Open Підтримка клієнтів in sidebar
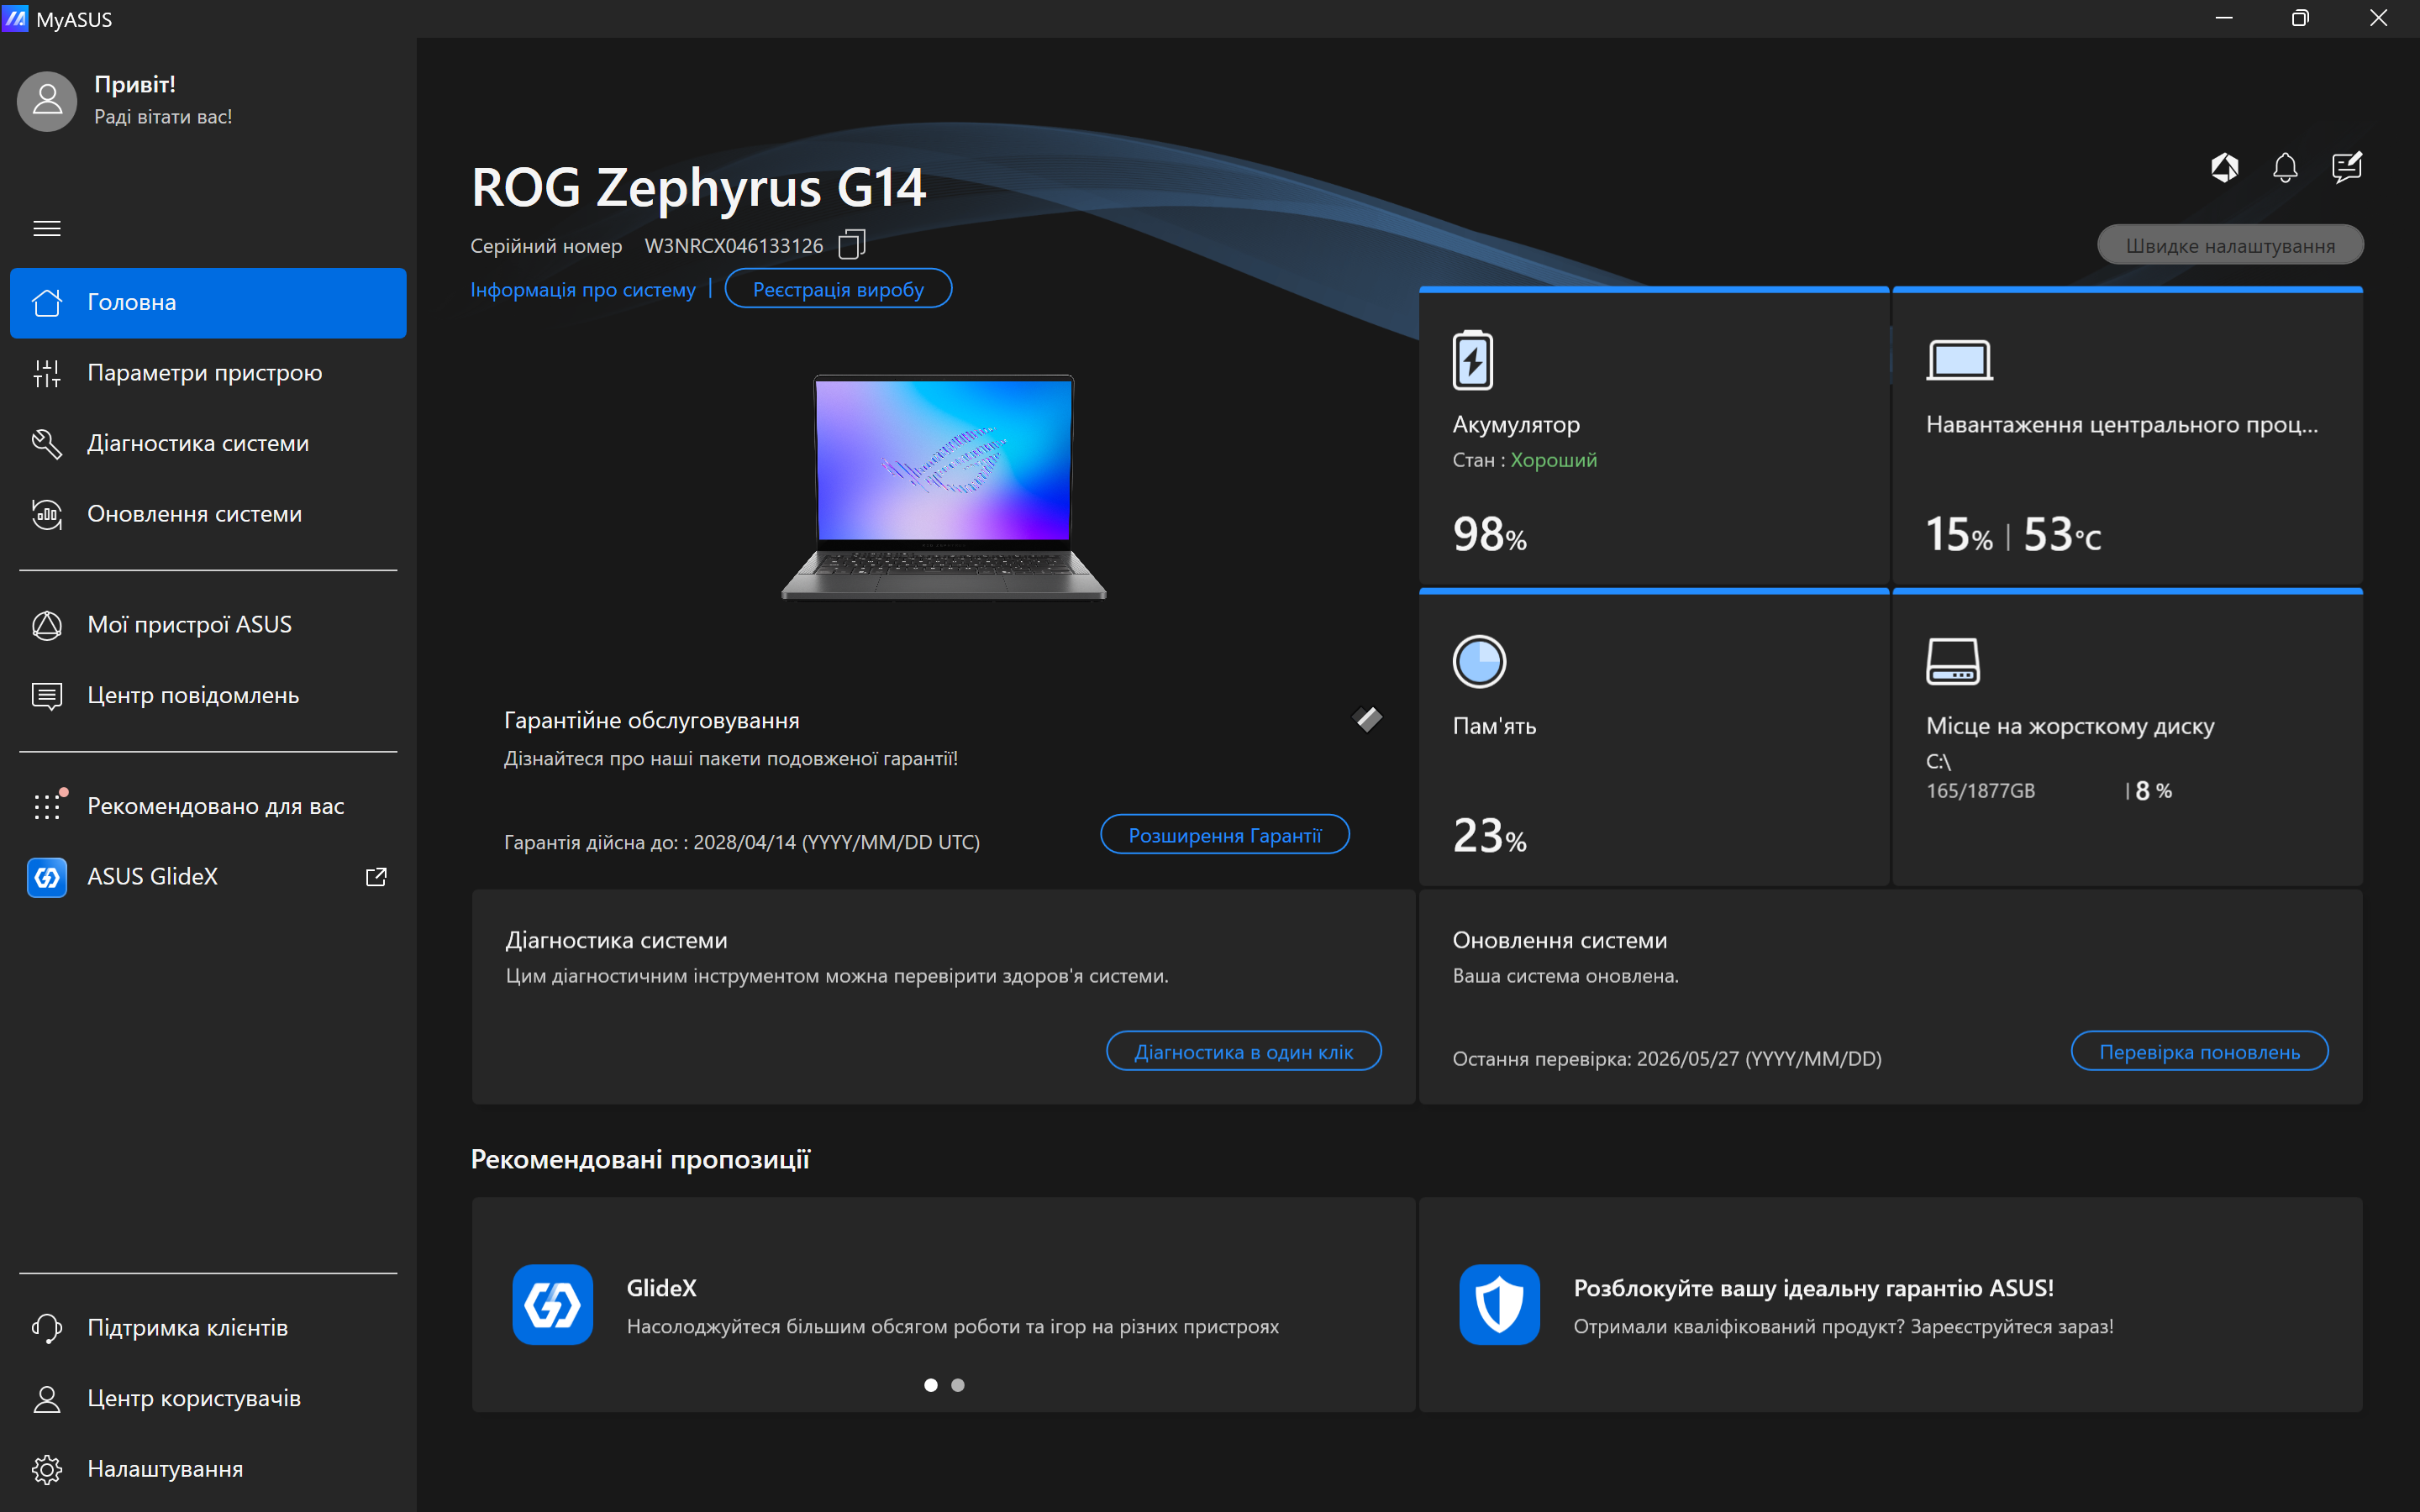 tap(208, 1328)
